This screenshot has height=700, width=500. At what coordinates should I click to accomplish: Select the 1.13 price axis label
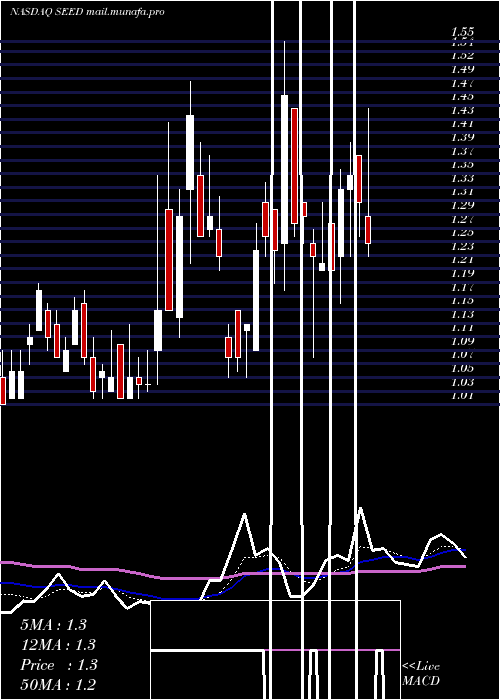[x=462, y=314]
